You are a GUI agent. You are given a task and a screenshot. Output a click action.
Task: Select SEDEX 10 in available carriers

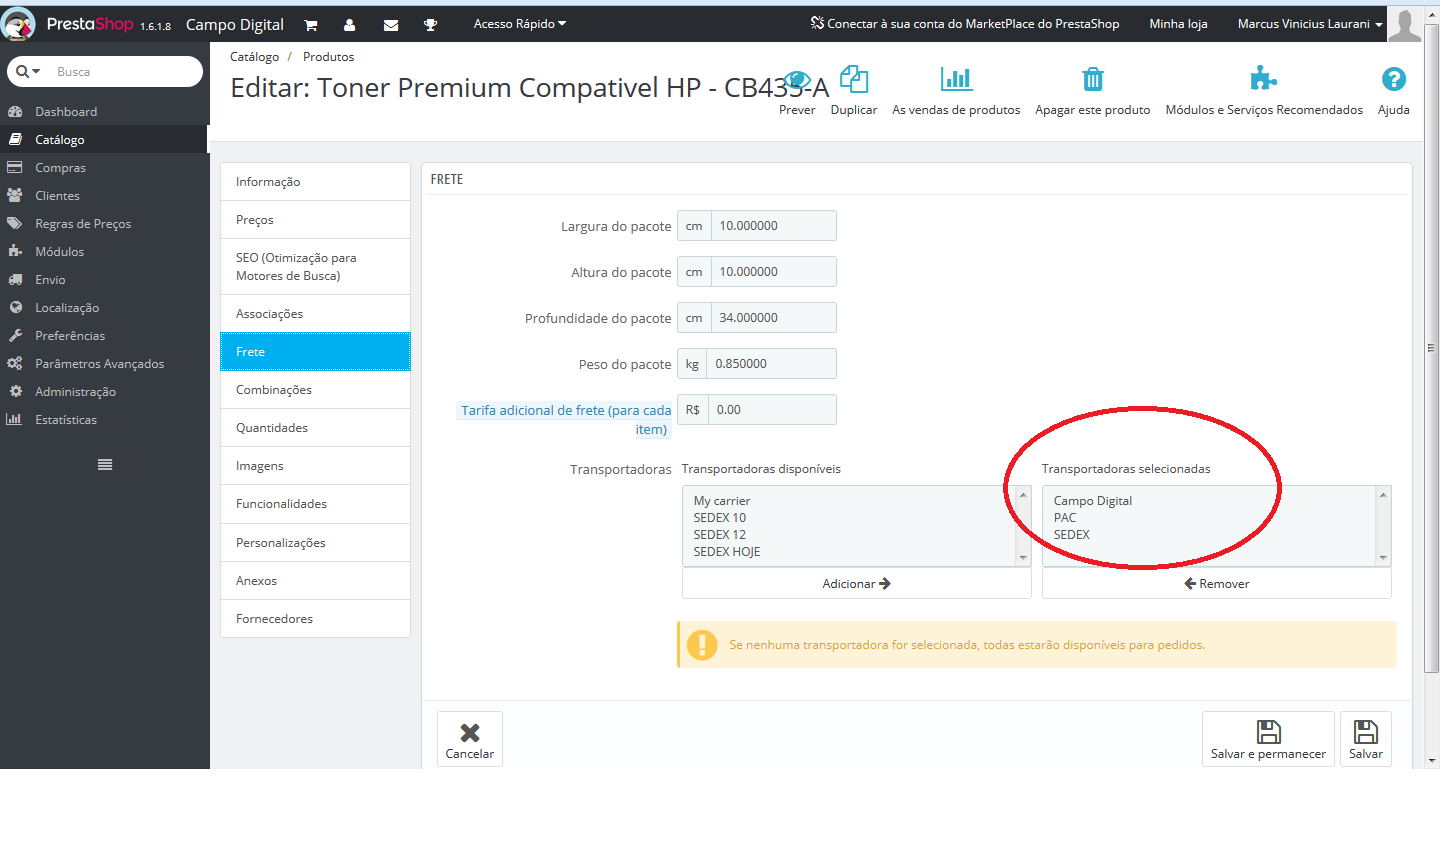click(x=720, y=518)
